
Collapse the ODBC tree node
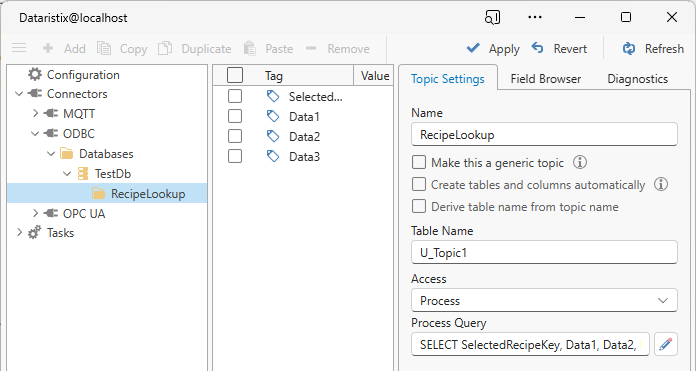pos(35,134)
